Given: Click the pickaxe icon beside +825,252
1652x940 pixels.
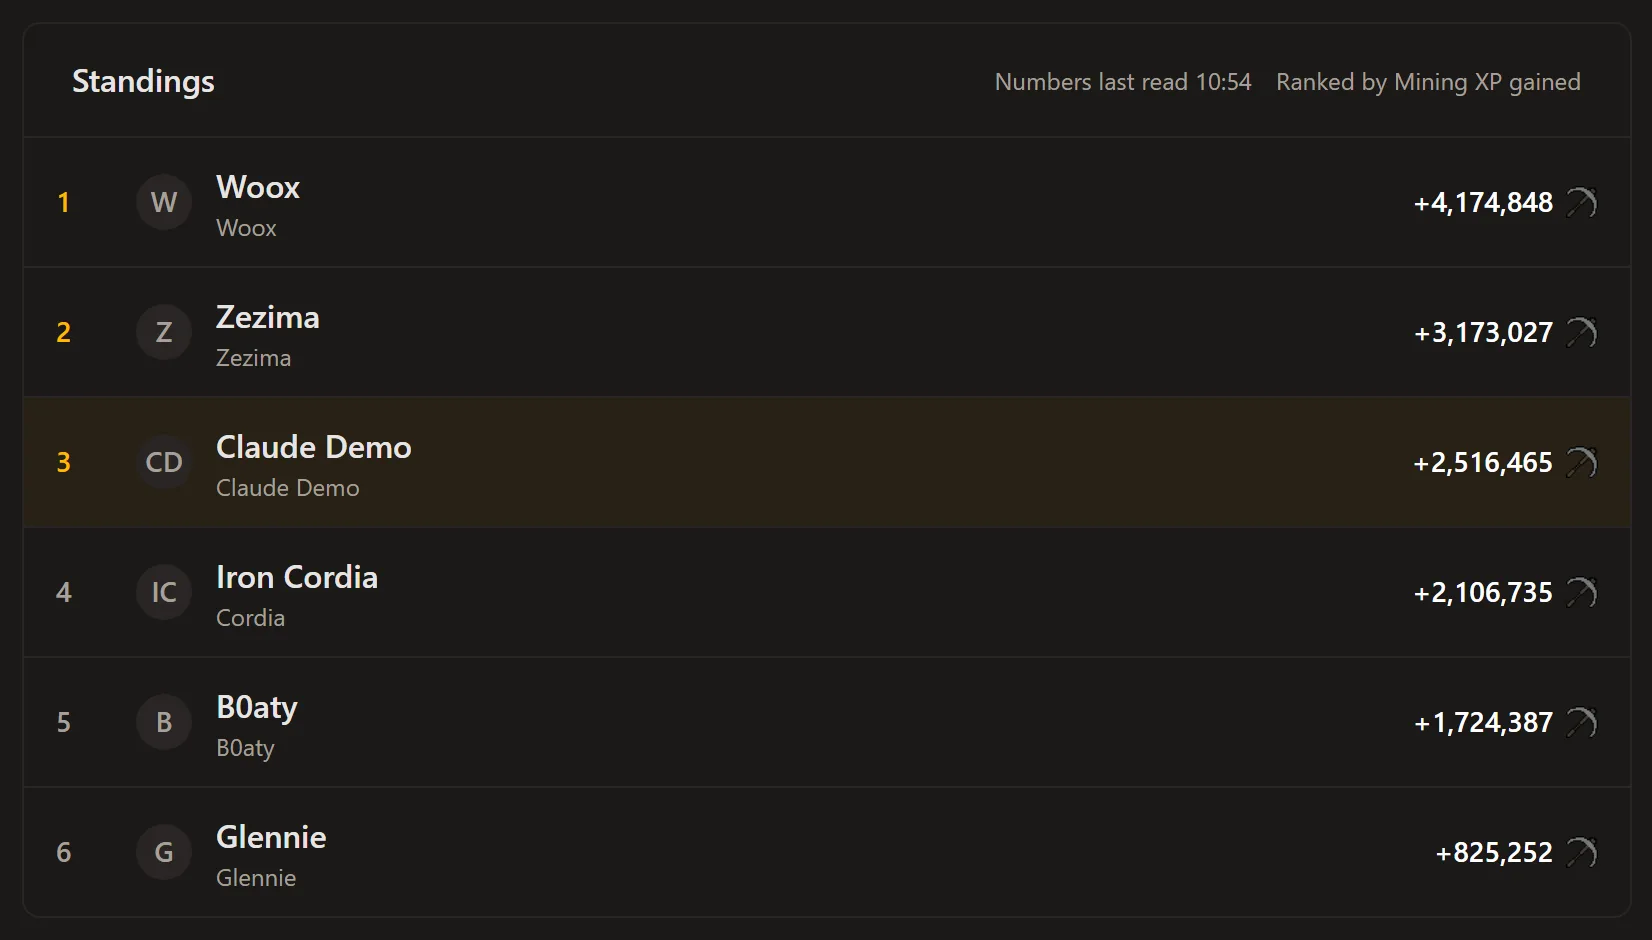Looking at the screenshot, I should [1581, 852].
